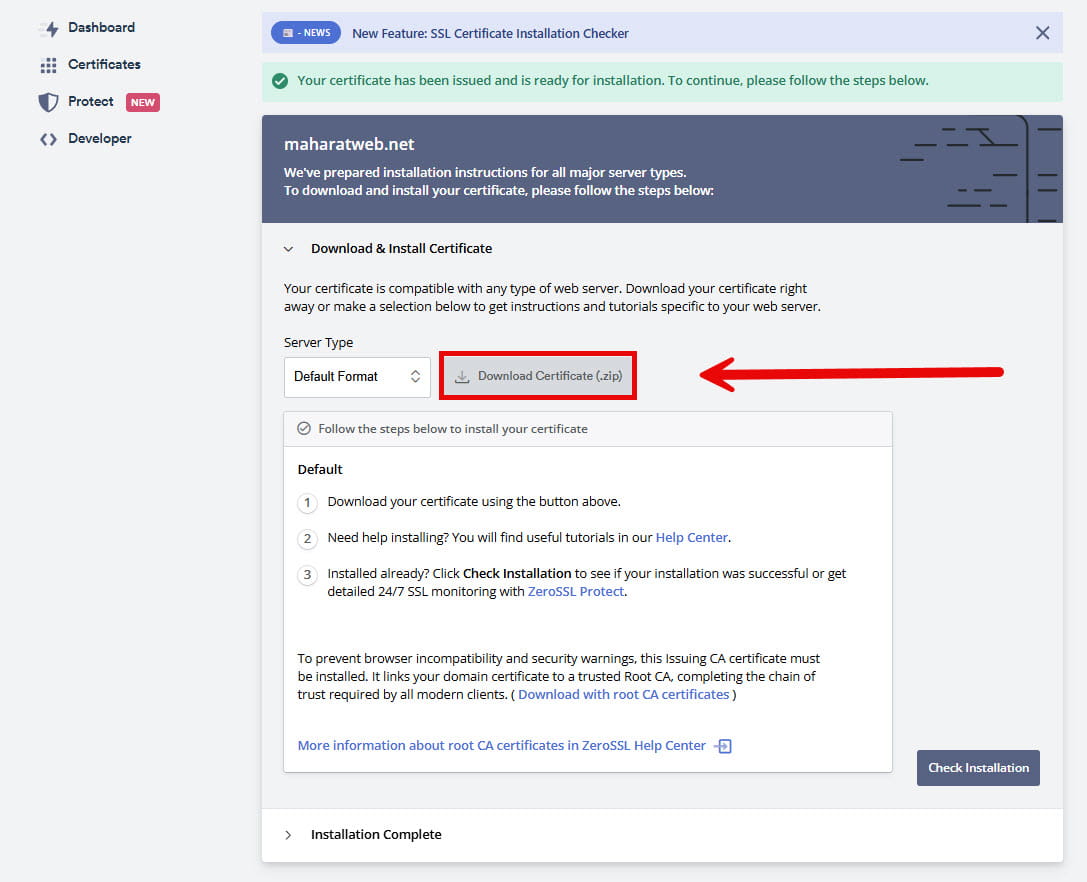Click the NEWS badge in banner

306,33
